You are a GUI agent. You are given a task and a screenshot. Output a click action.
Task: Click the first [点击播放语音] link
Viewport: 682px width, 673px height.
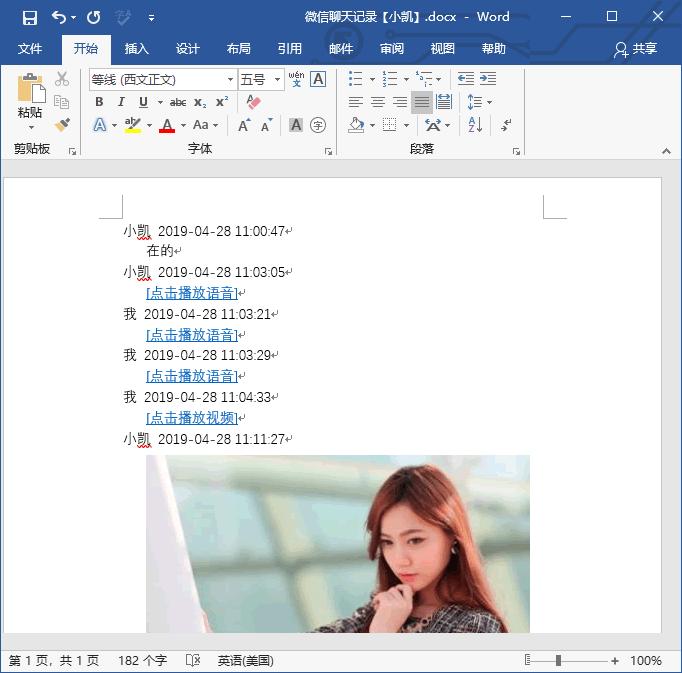coord(192,293)
